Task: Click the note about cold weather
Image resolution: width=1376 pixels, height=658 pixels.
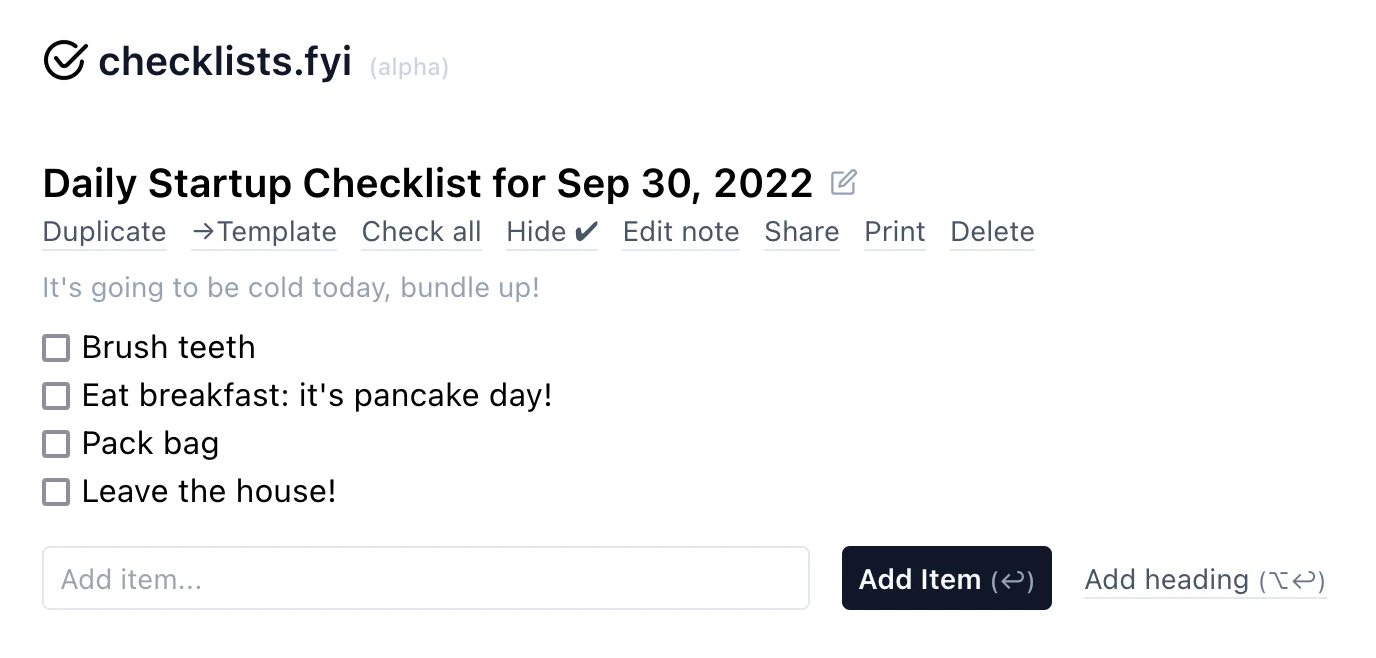Action: [291, 288]
